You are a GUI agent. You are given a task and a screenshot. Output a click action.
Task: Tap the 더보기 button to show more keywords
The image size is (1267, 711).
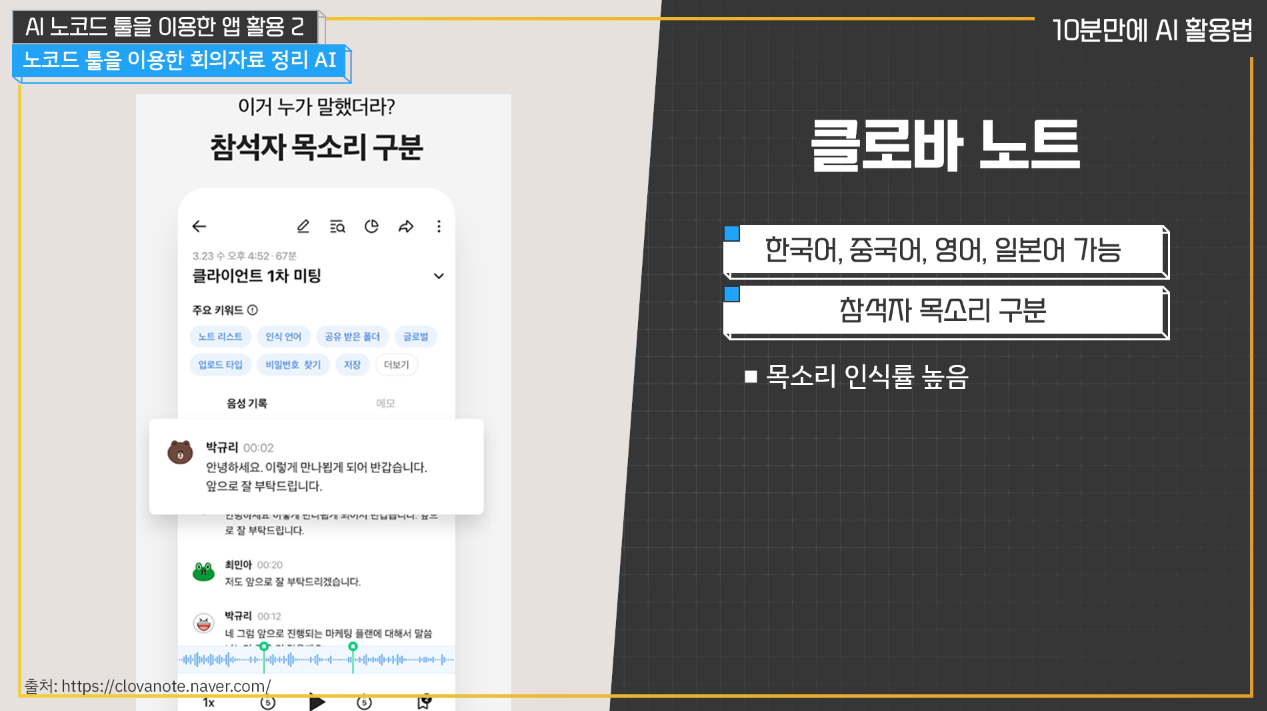click(397, 365)
